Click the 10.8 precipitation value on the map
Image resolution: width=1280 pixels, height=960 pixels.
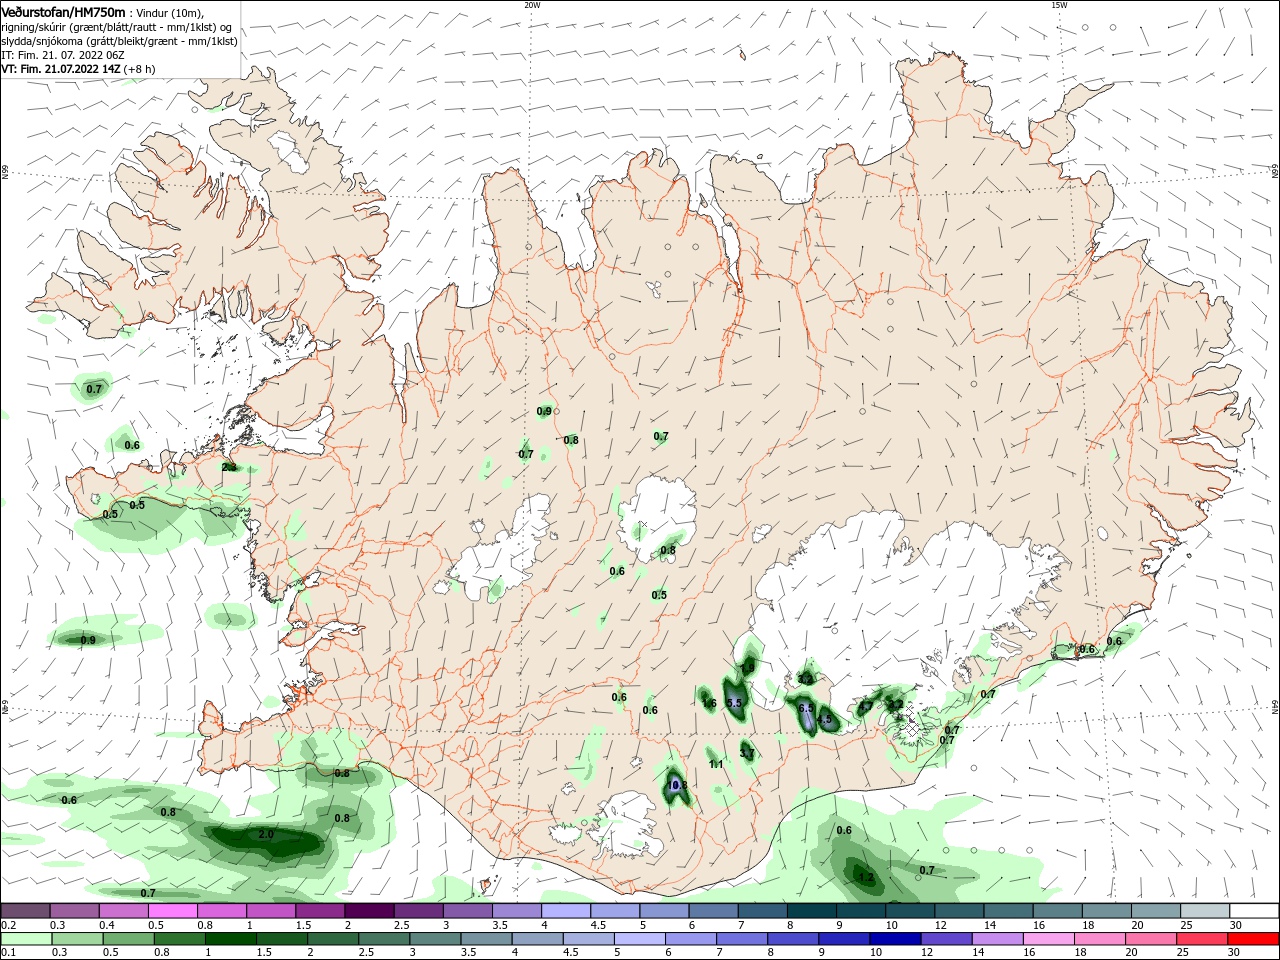[x=677, y=785]
